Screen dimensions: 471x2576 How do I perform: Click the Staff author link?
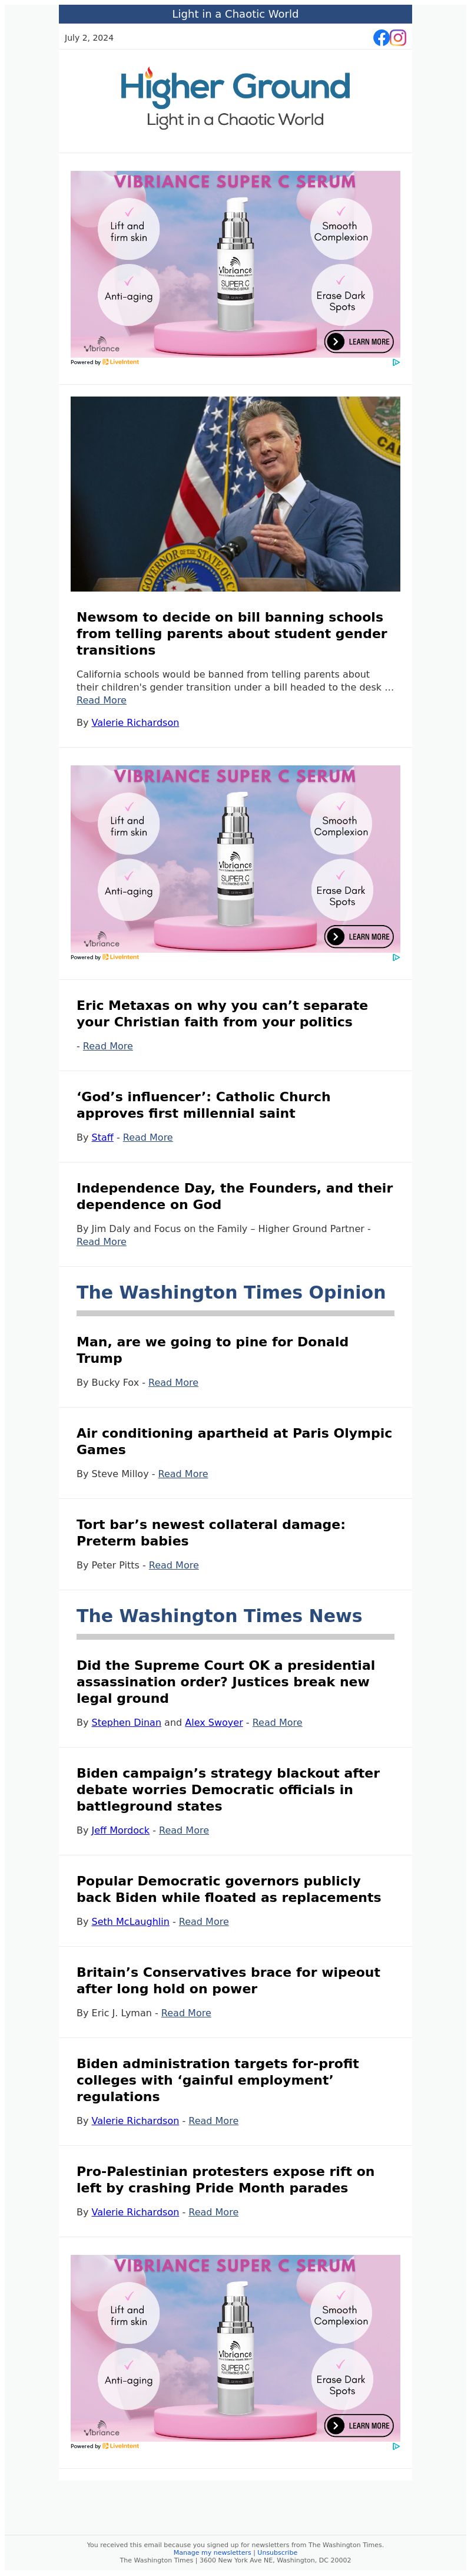point(102,1137)
